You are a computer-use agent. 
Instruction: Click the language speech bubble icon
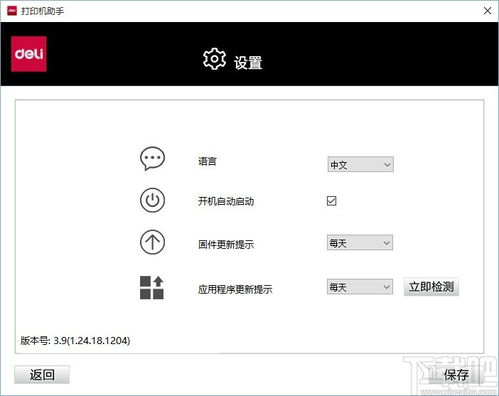click(x=152, y=159)
